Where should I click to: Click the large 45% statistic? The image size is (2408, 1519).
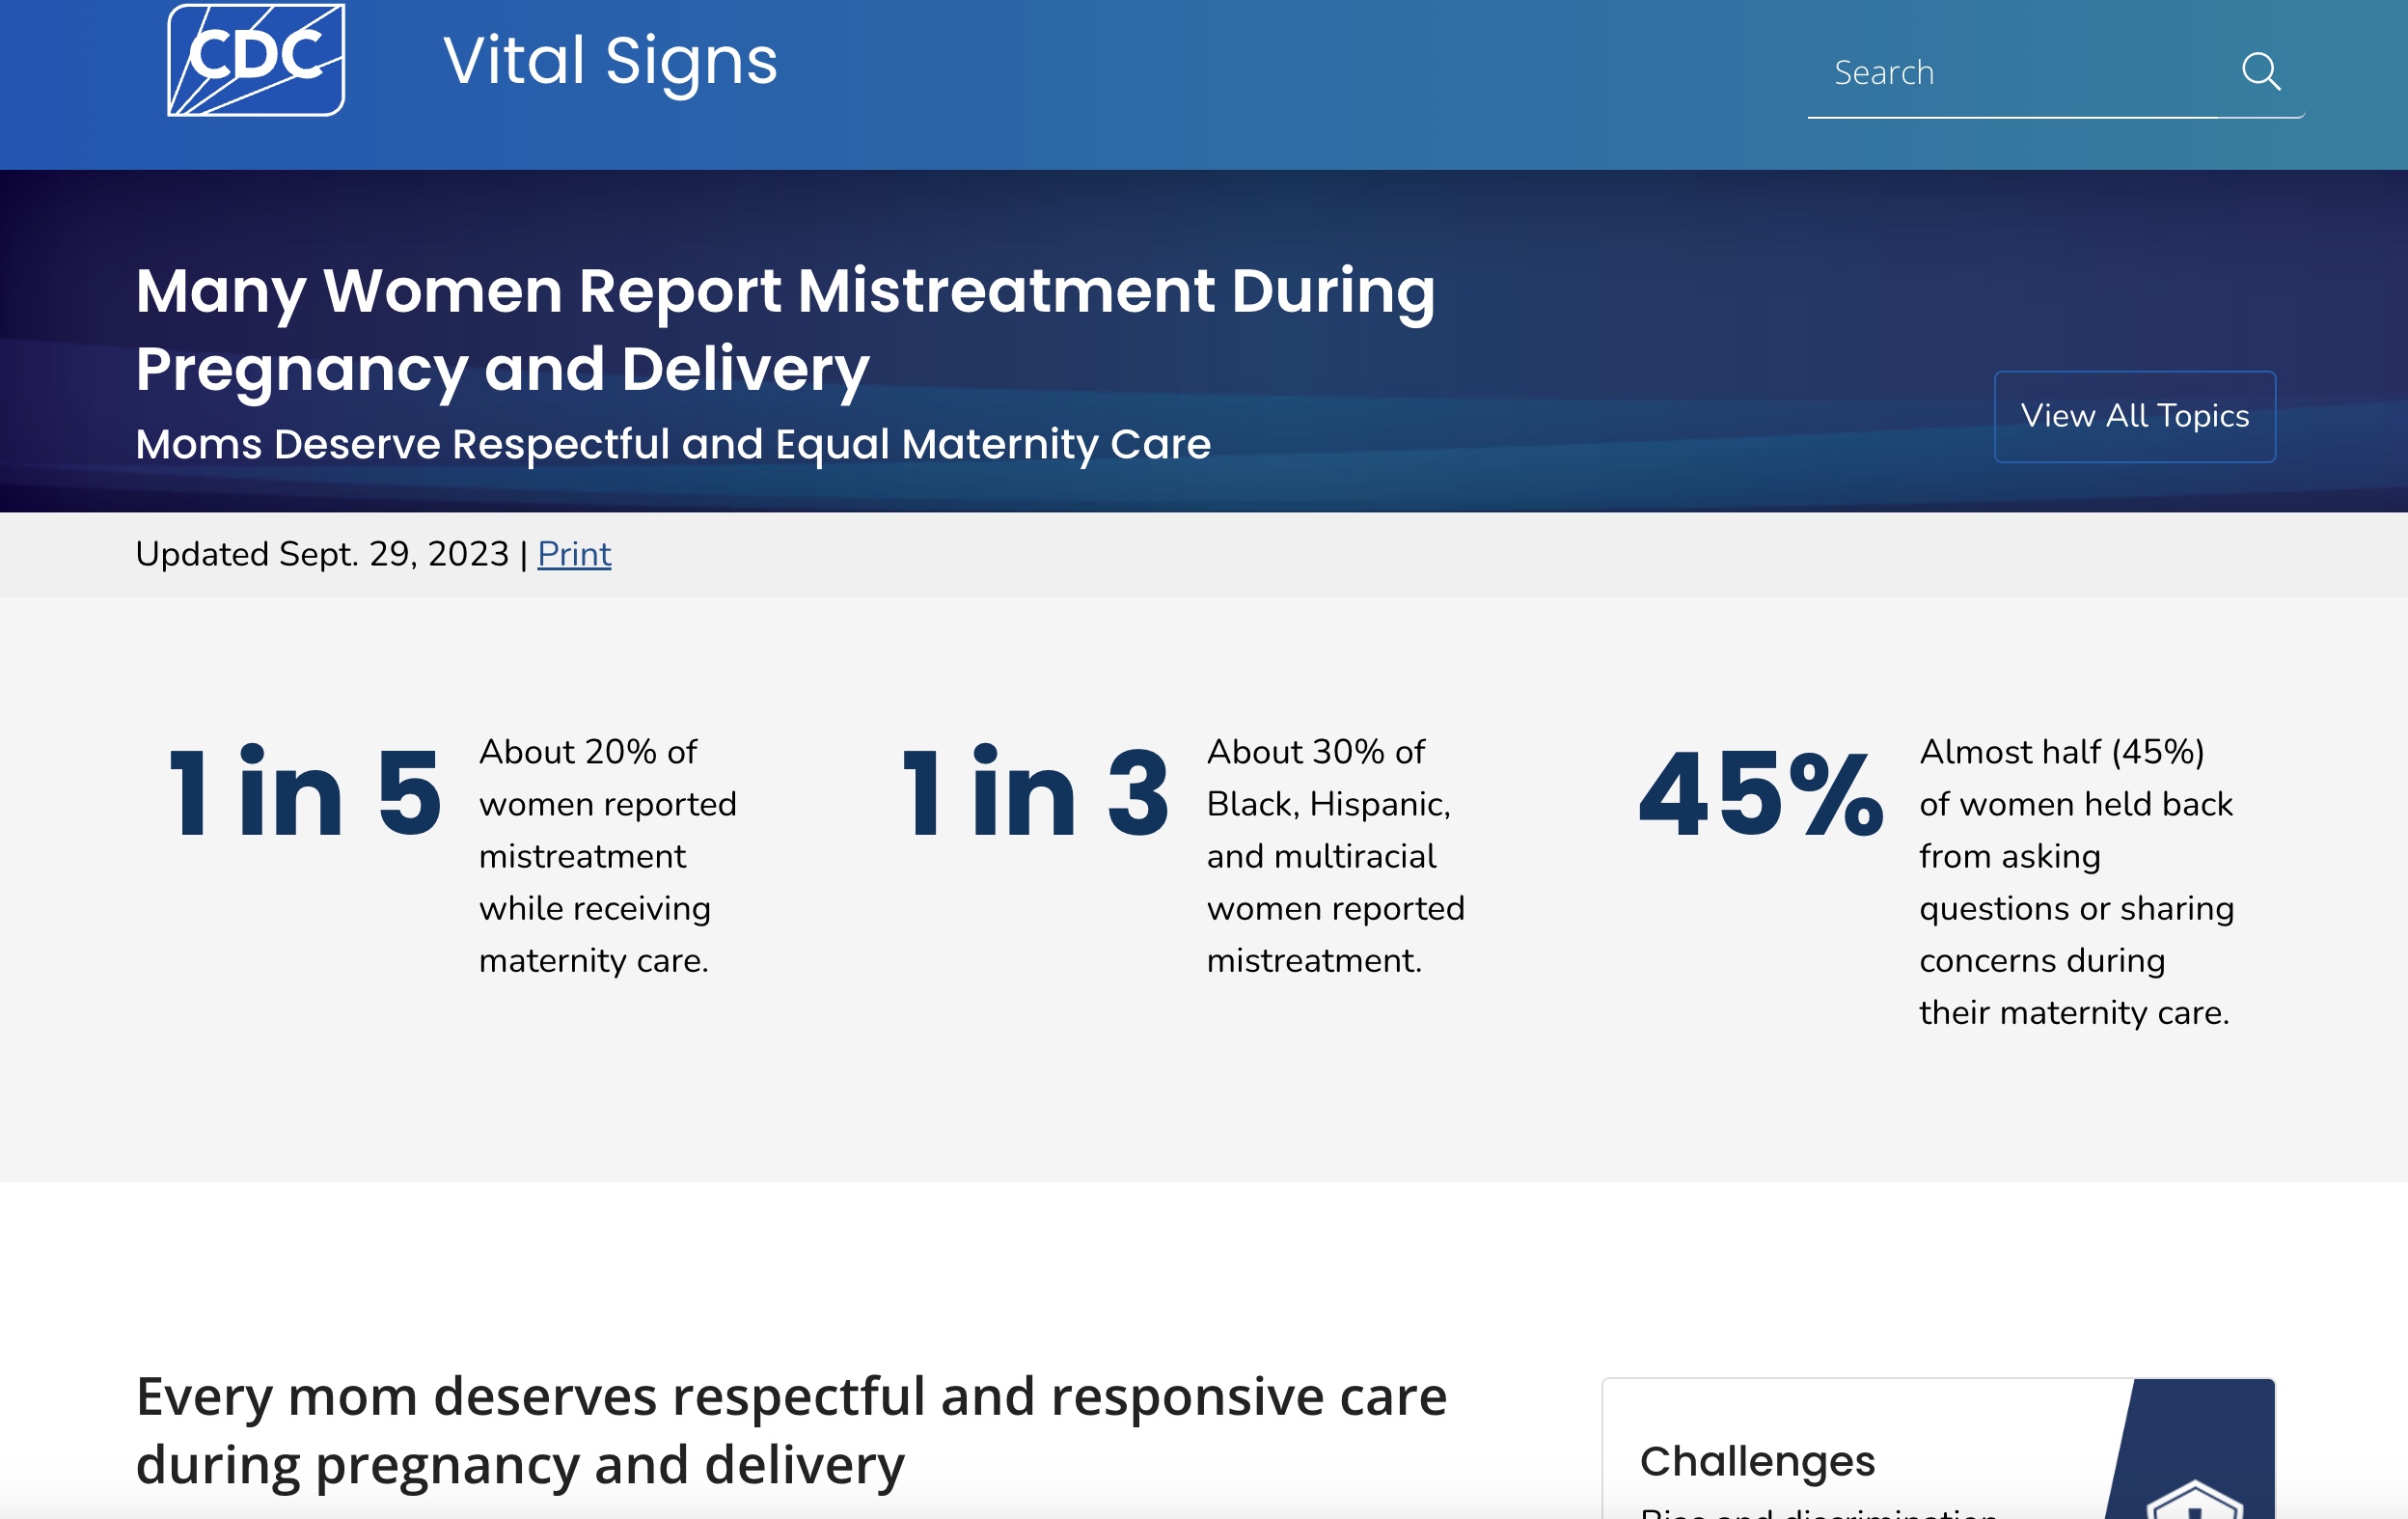[1760, 794]
